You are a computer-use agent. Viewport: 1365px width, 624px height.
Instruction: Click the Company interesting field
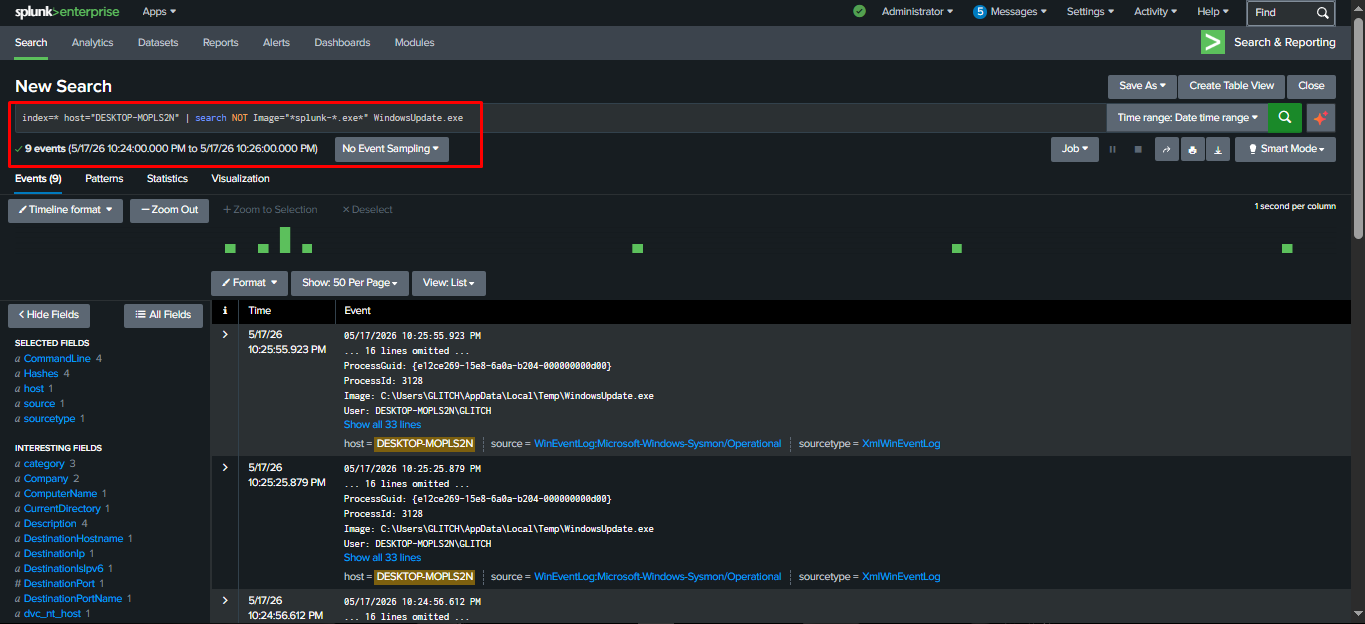[x=46, y=478]
